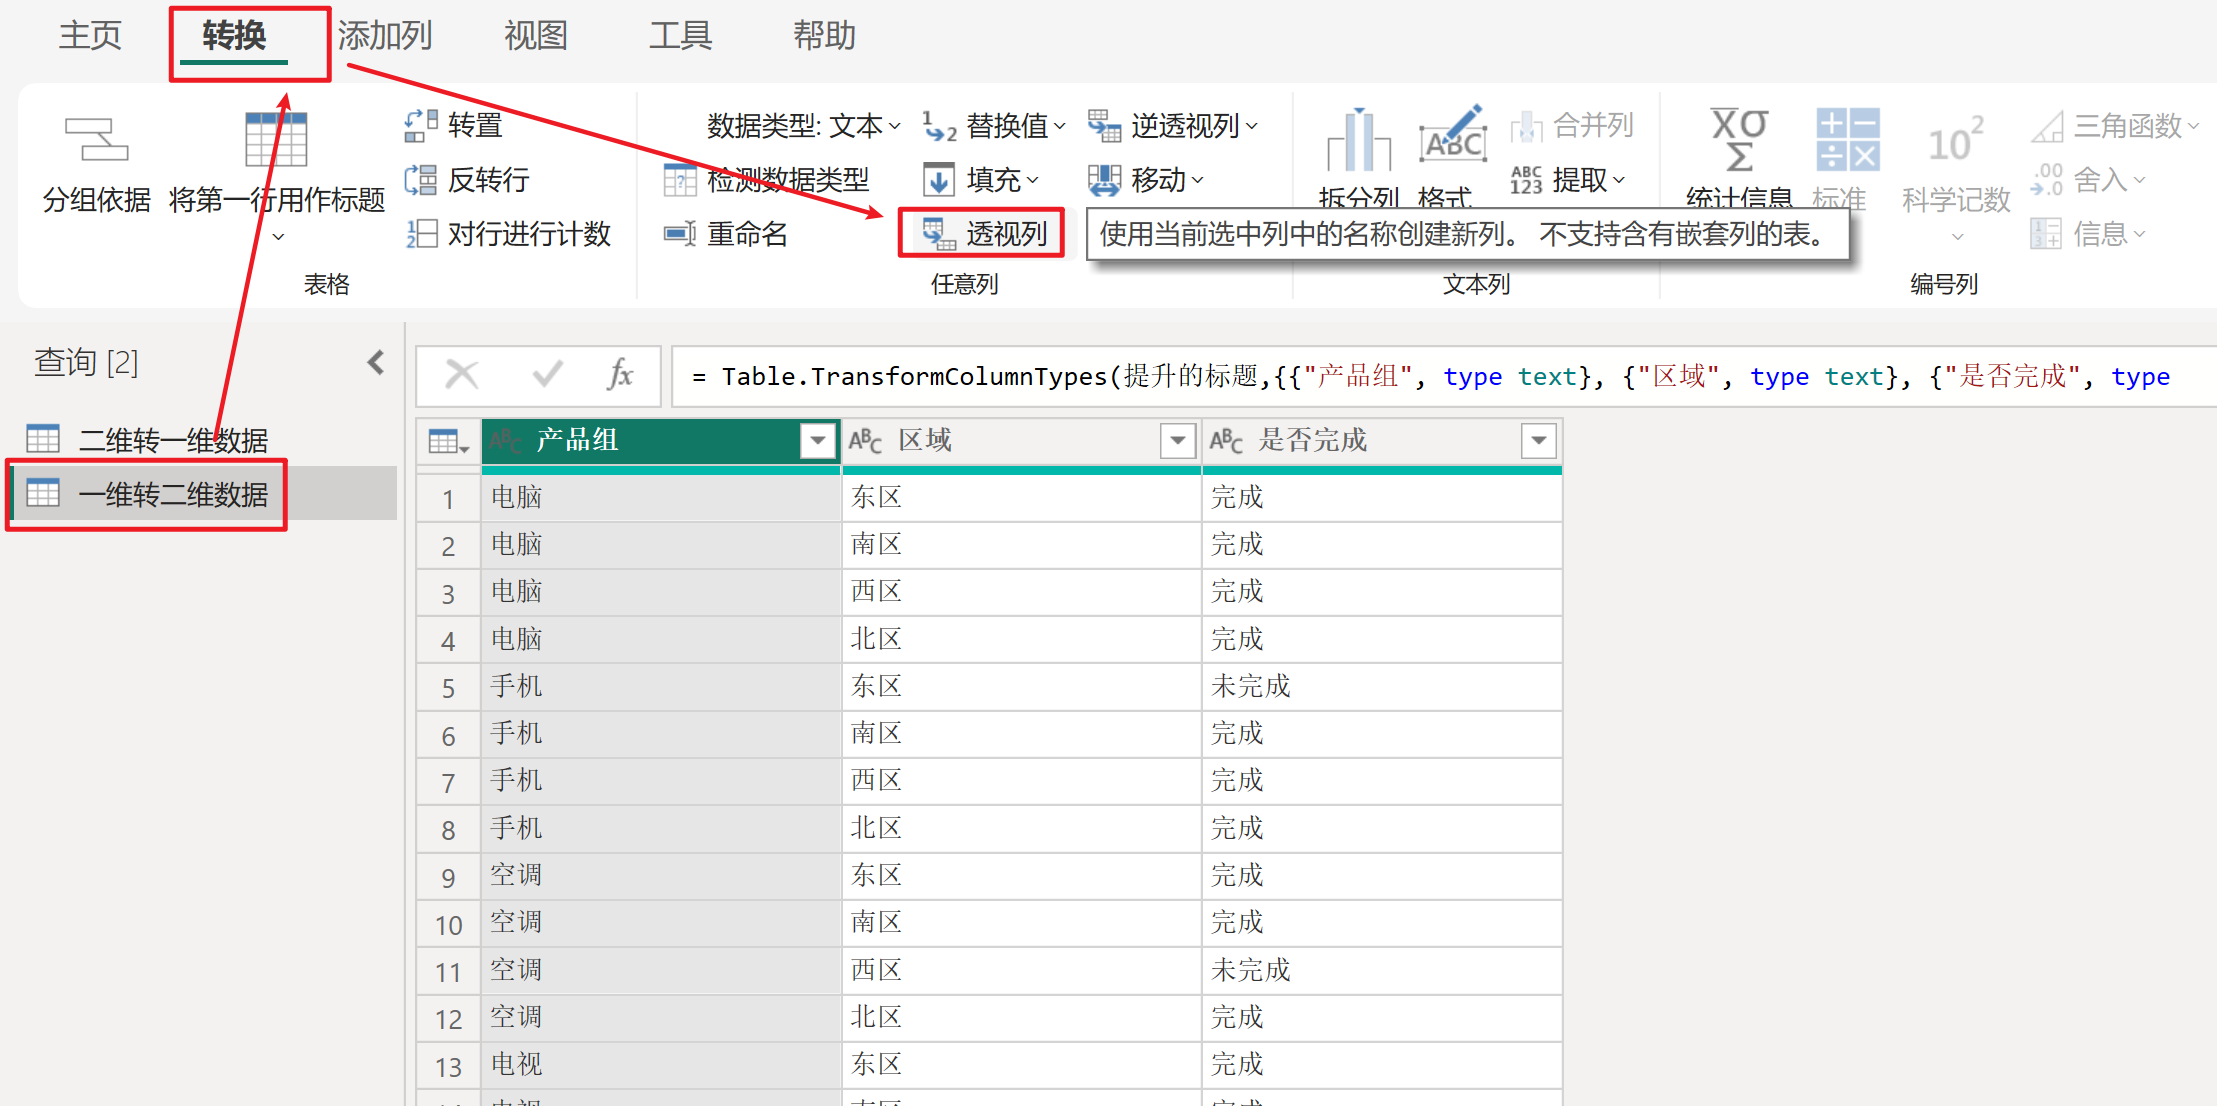Click the 转置 (Transpose) icon
2217x1106 pixels.
(421, 125)
